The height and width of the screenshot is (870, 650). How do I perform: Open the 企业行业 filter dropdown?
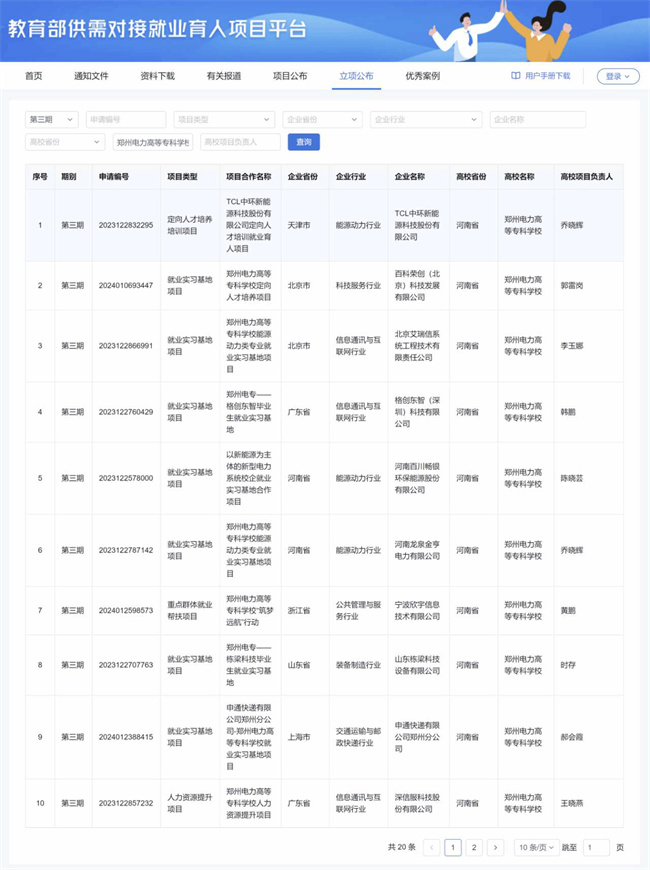point(425,120)
